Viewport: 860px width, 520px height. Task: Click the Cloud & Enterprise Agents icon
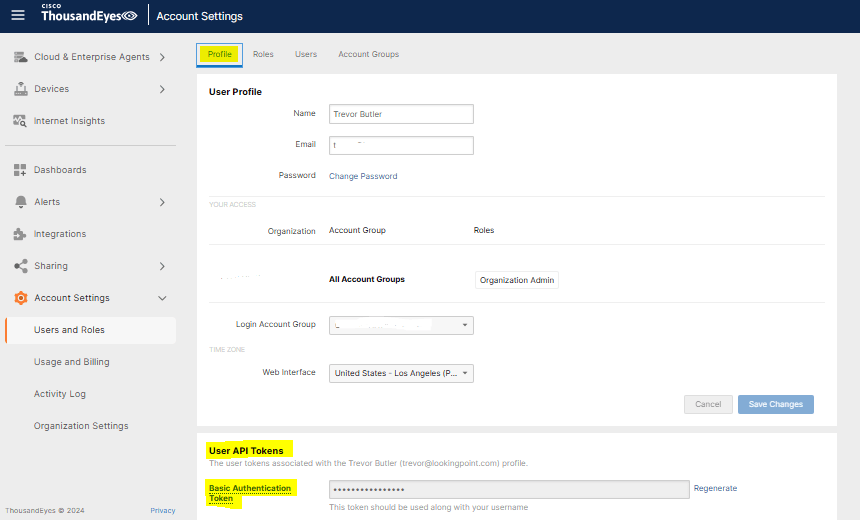tap(20, 57)
